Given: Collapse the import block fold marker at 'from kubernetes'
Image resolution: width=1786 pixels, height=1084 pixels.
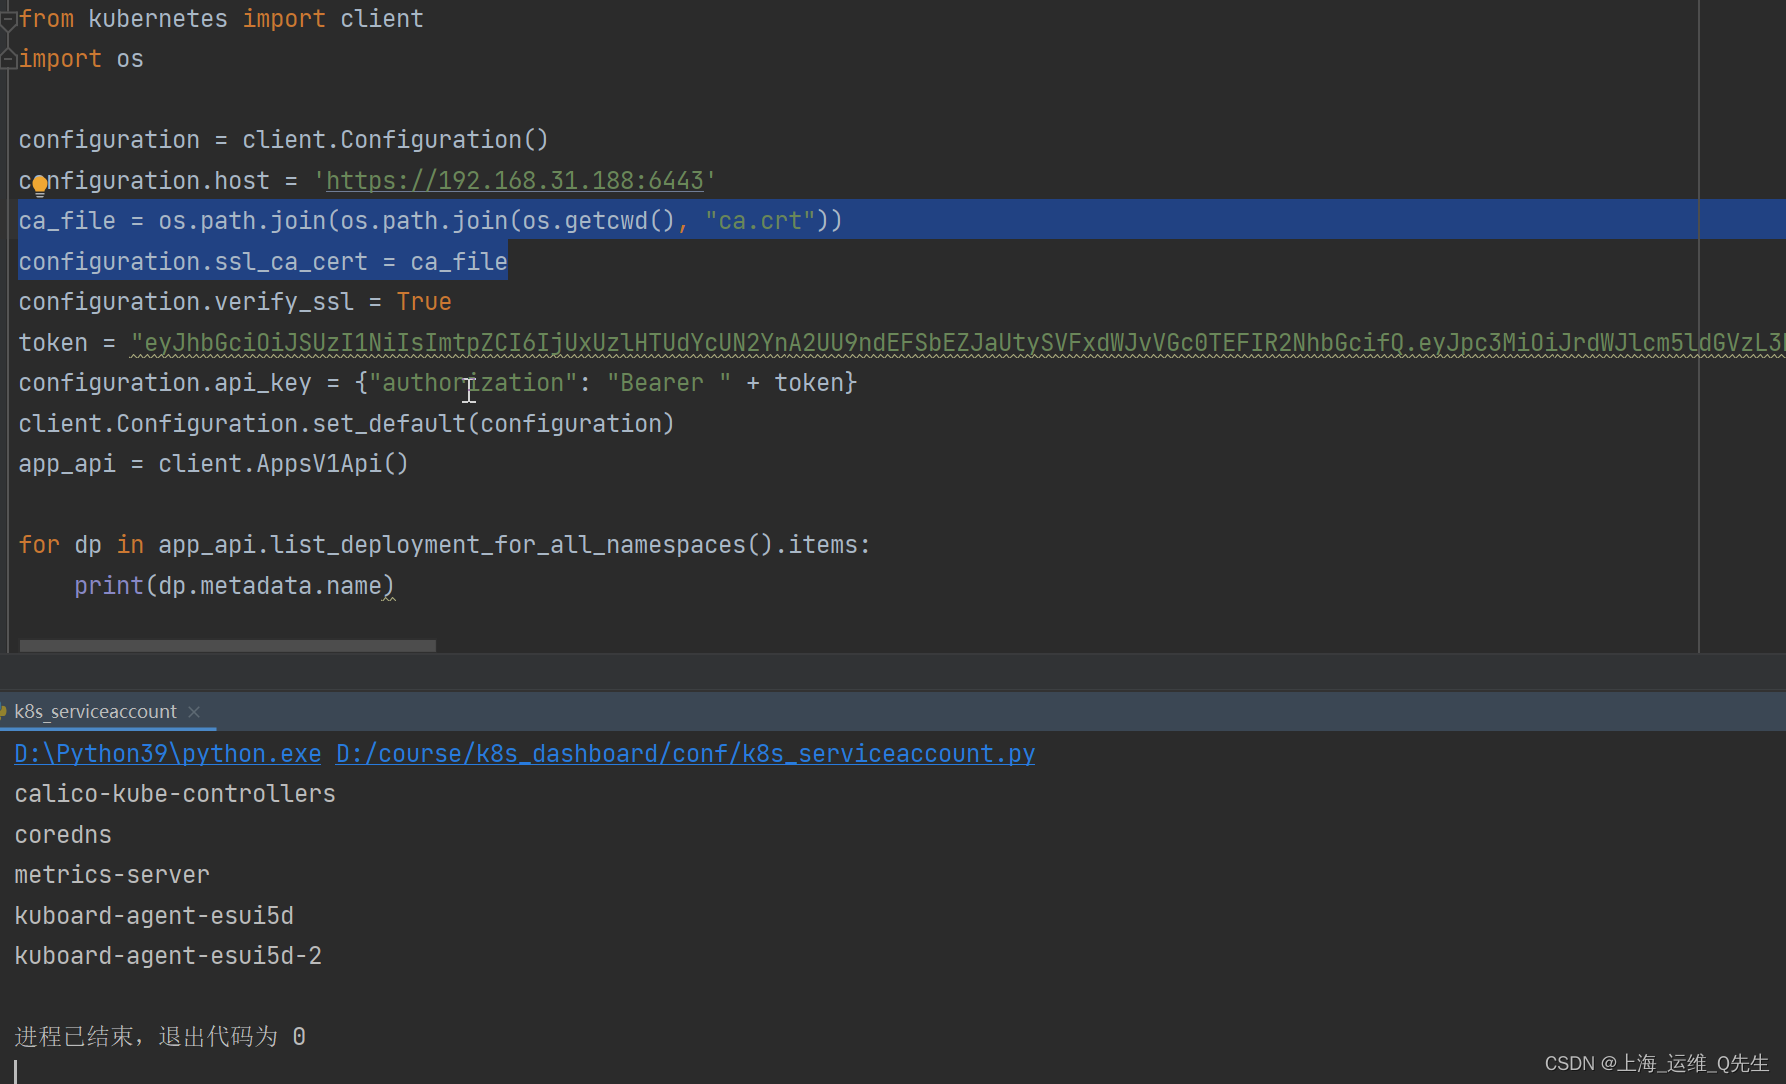Looking at the screenshot, I should click(8, 19).
